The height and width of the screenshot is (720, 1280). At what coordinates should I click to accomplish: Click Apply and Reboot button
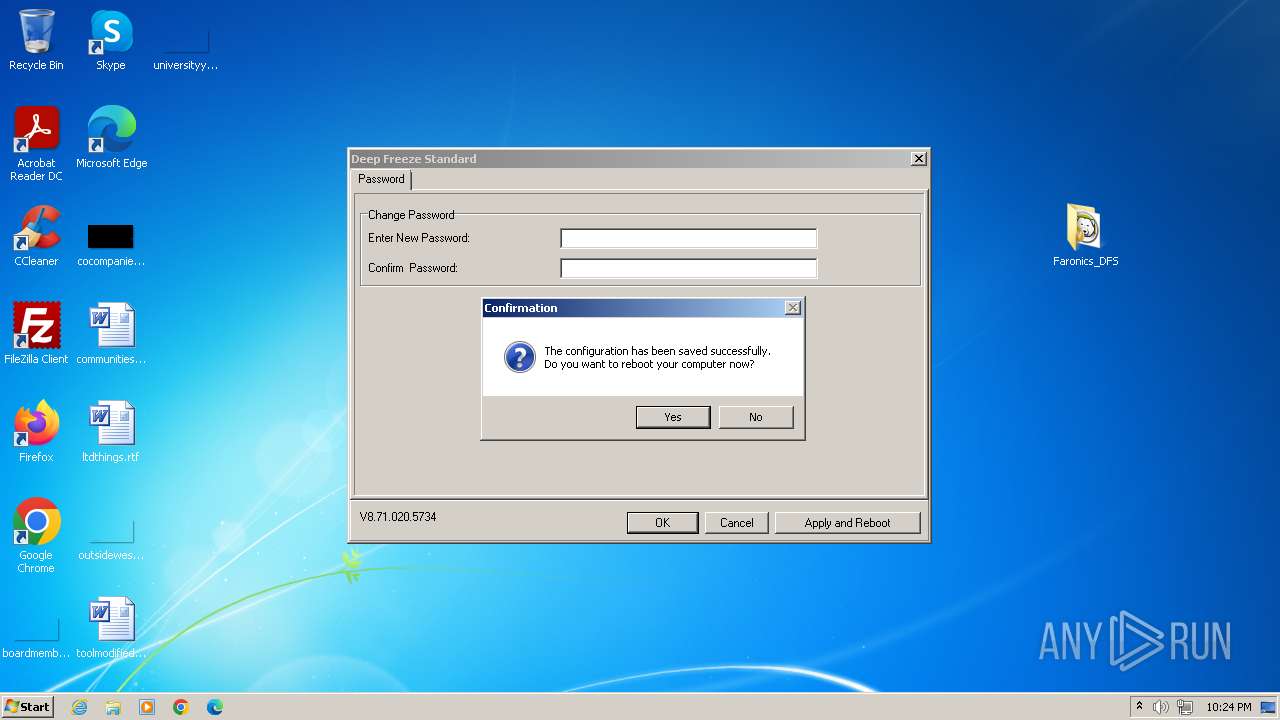pos(847,523)
